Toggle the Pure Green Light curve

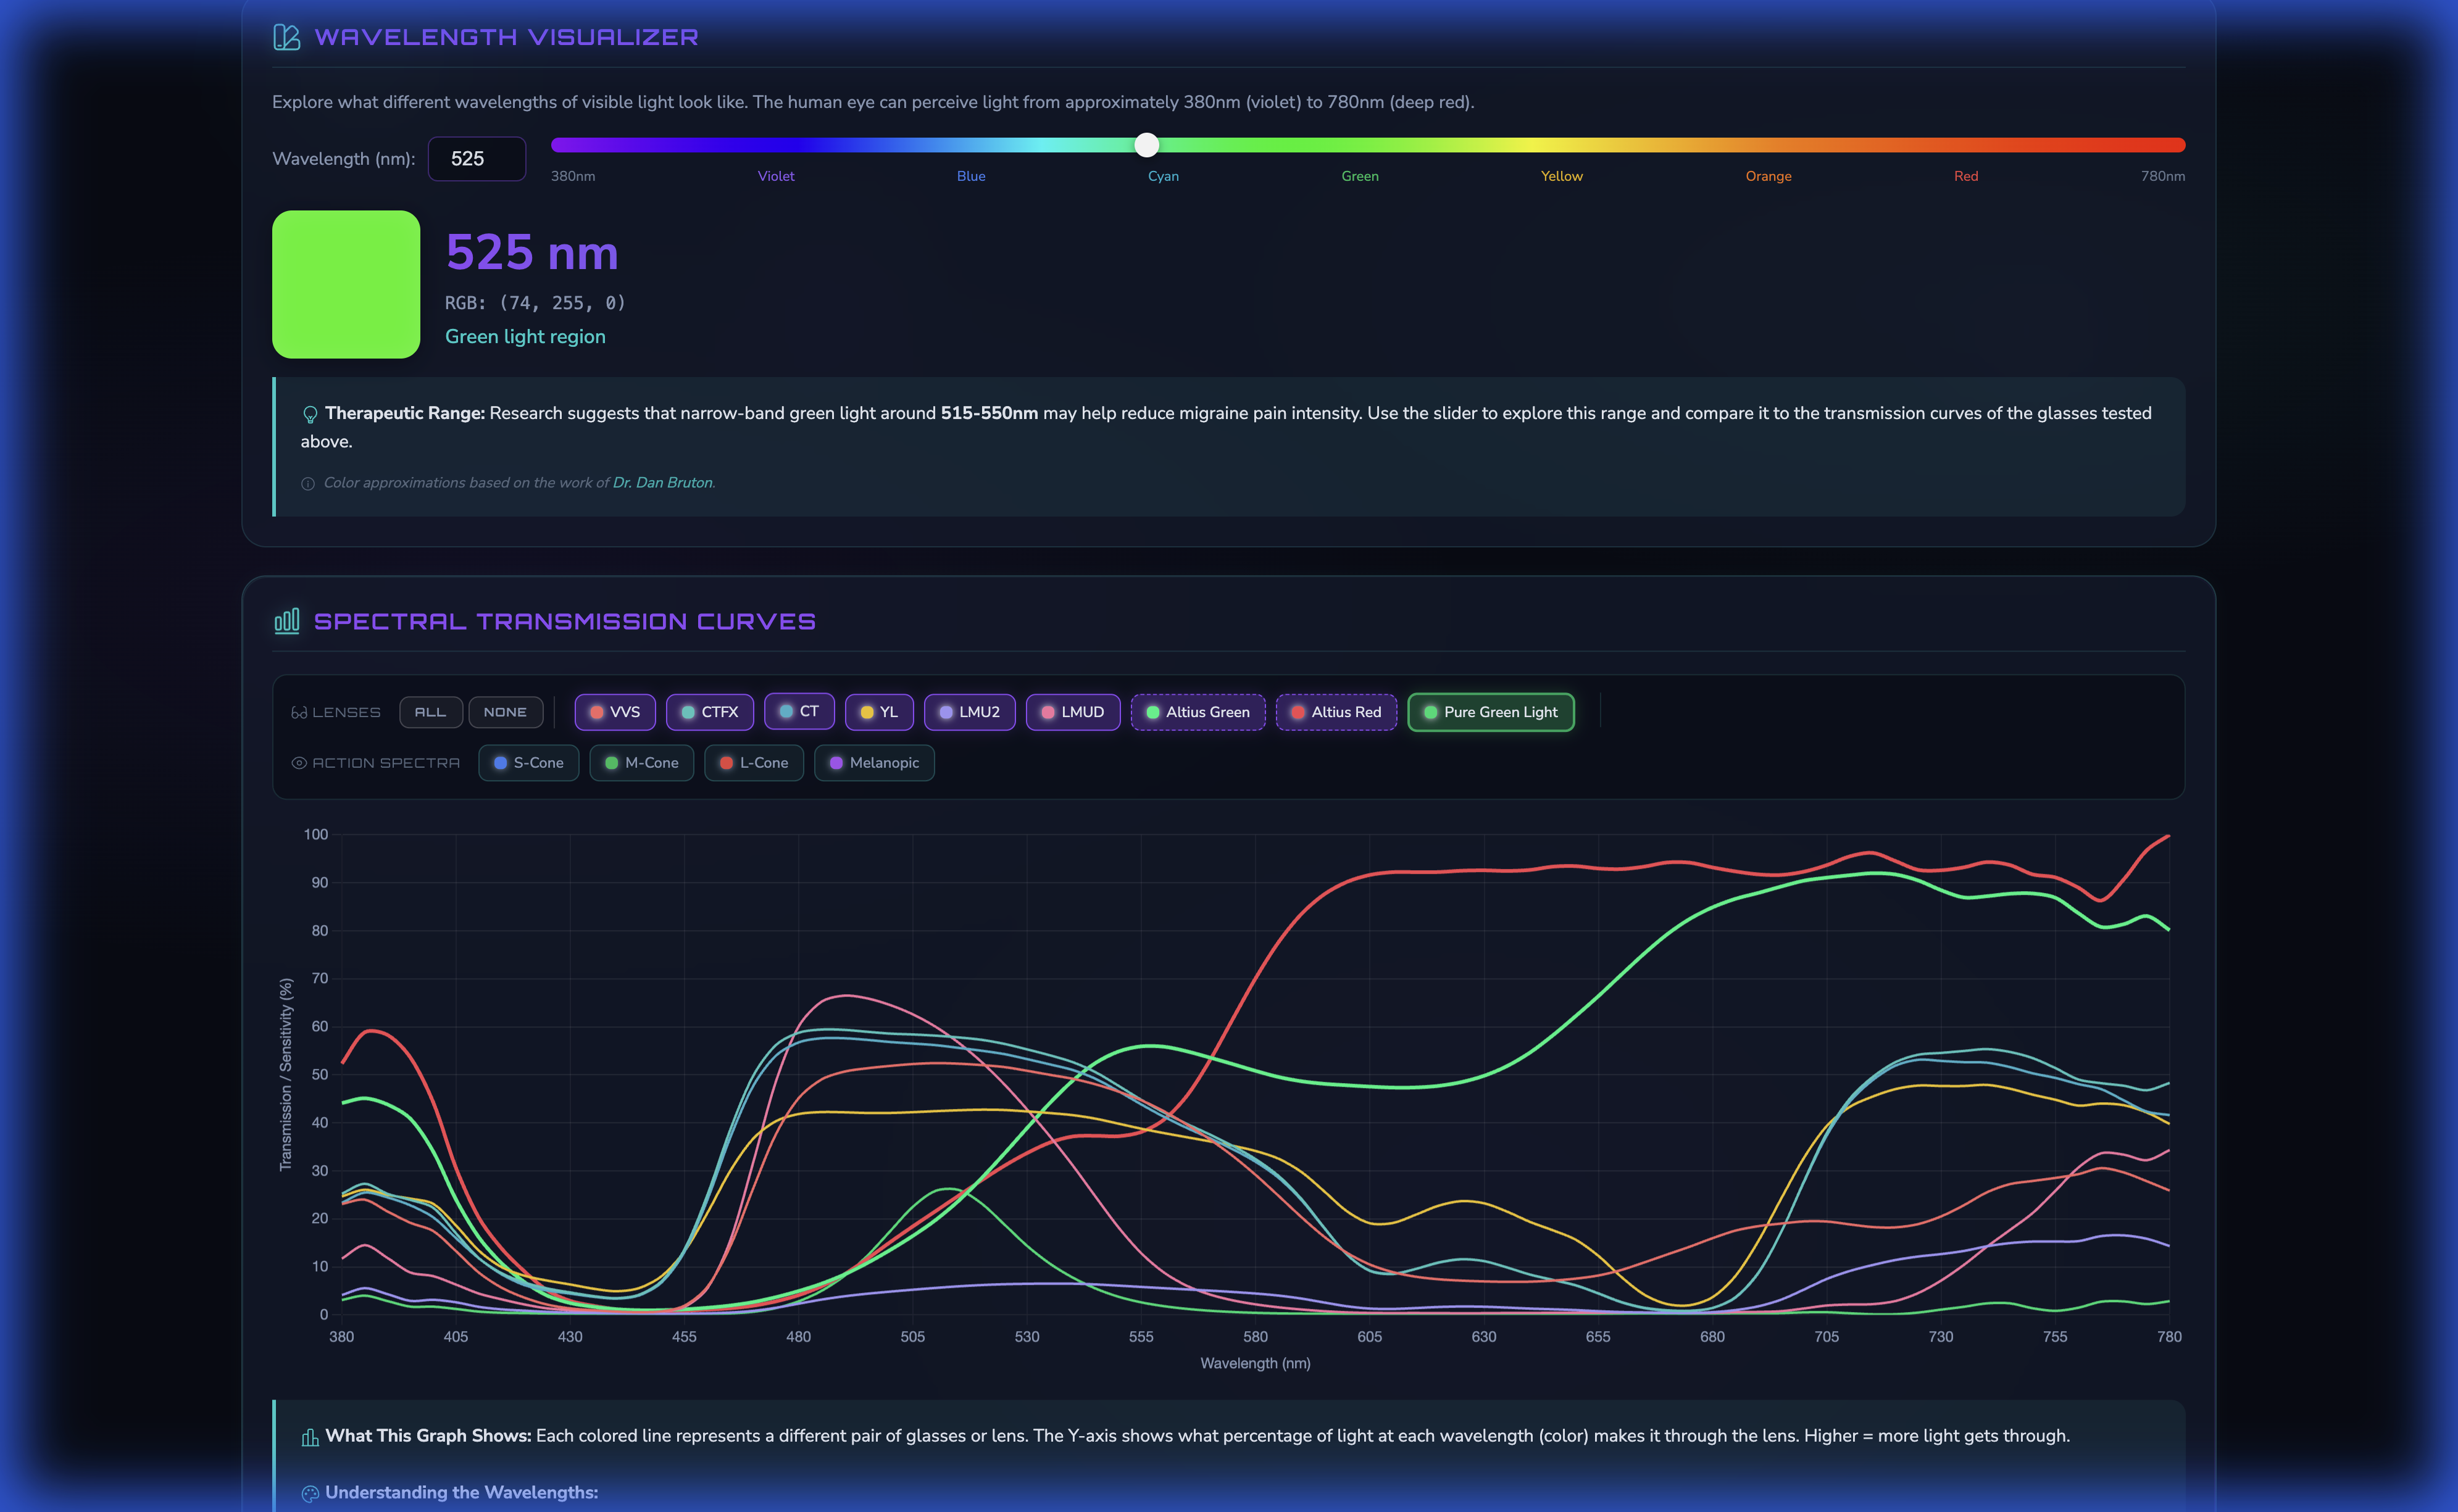click(x=1491, y=712)
